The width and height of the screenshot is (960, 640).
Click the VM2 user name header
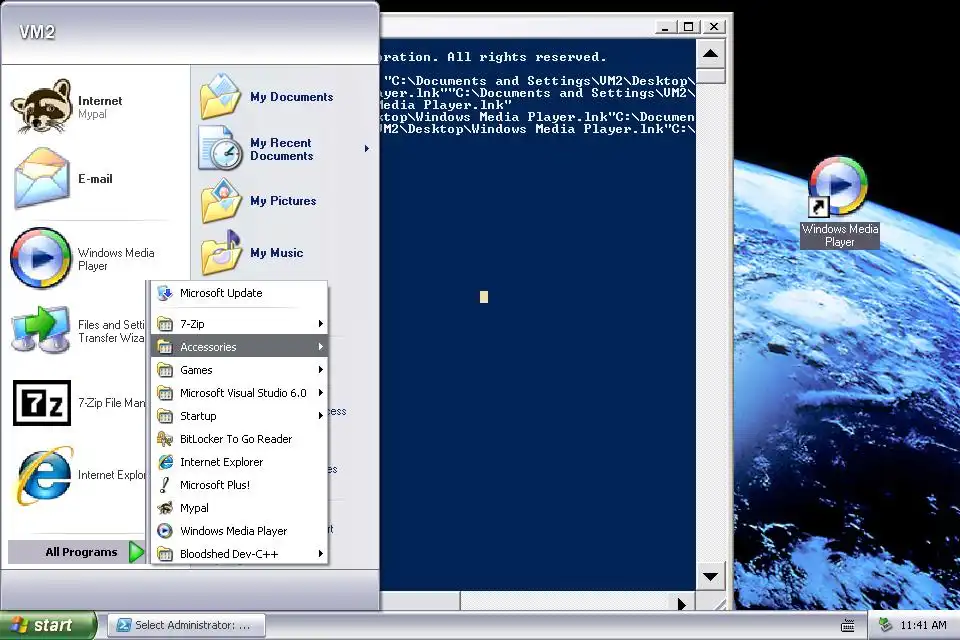click(x=37, y=32)
